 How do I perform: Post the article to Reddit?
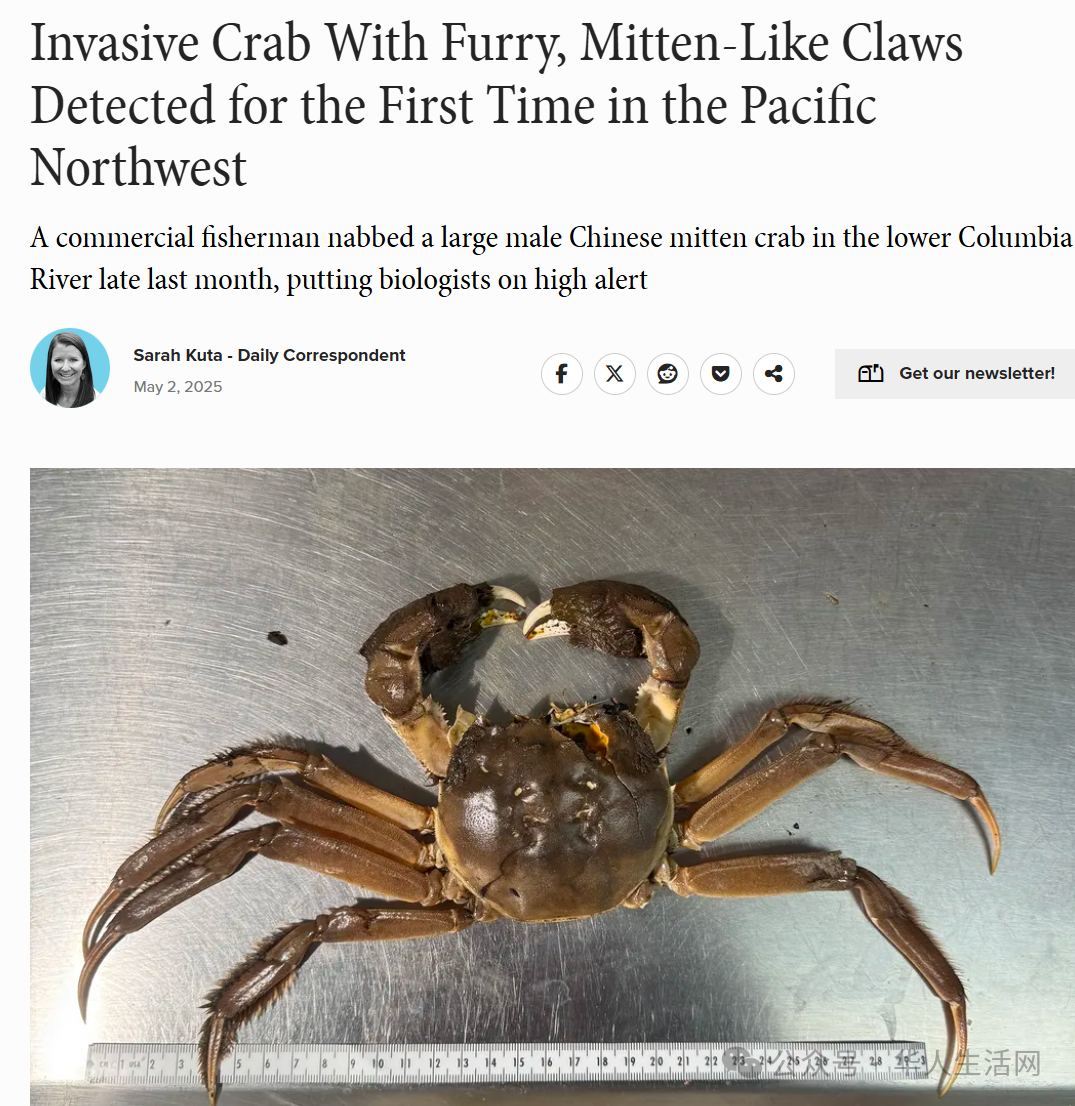coord(667,373)
